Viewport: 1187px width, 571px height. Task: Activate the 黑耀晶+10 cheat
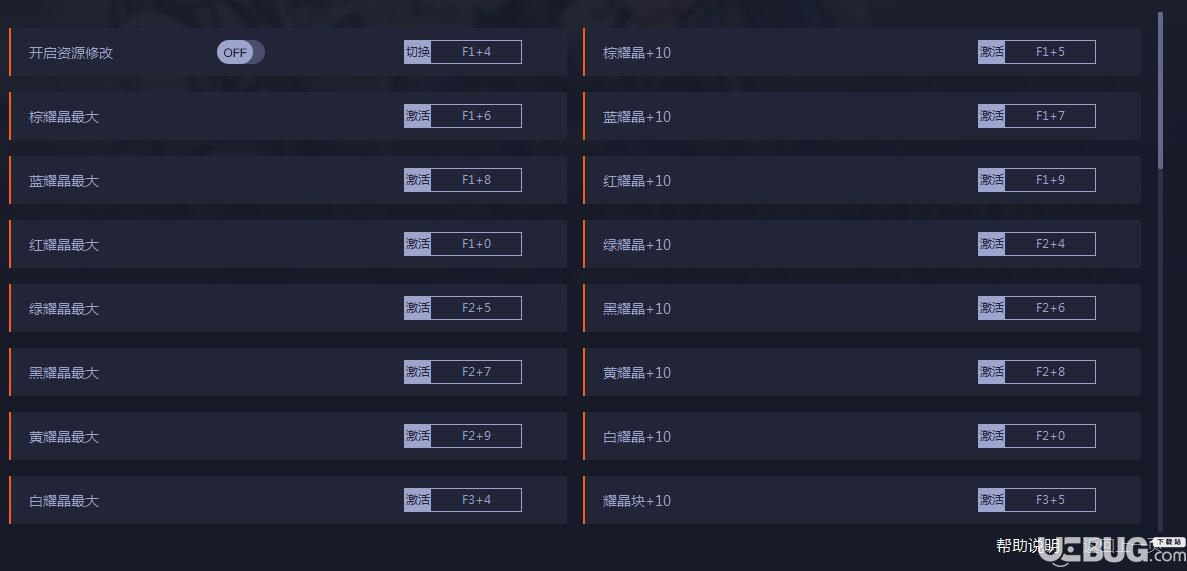pos(991,308)
